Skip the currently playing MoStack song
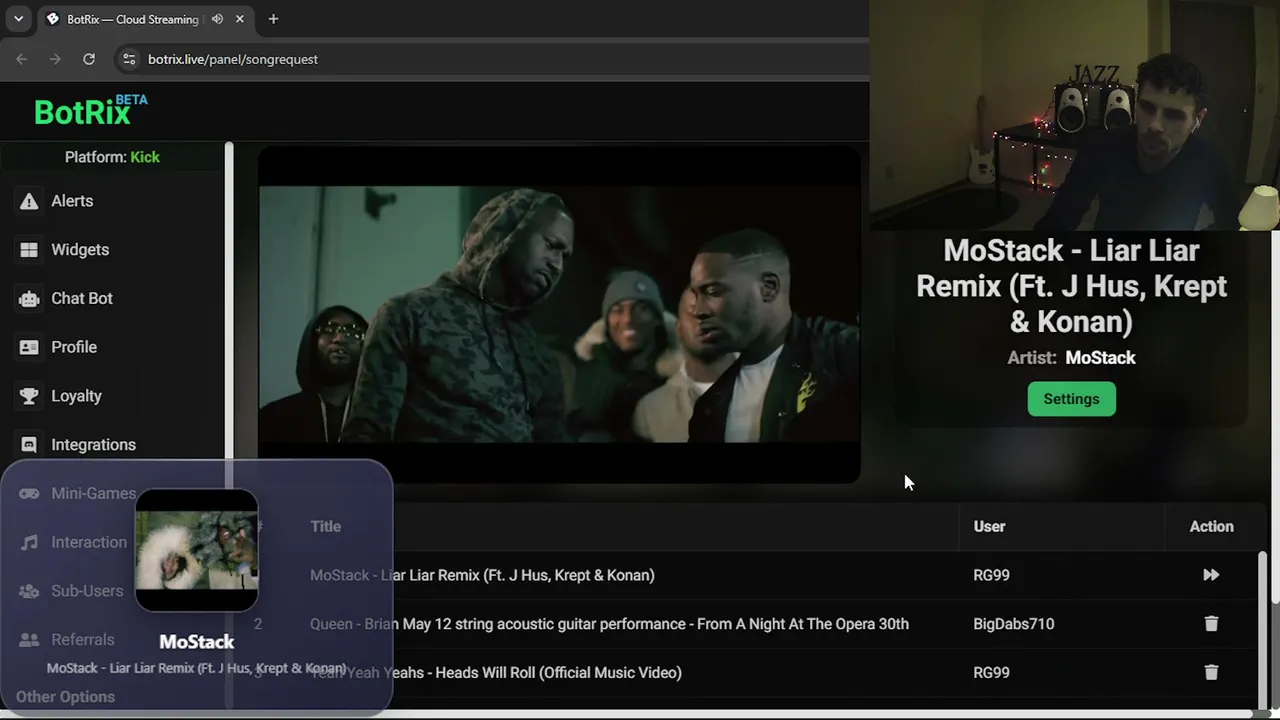 click(x=1211, y=575)
